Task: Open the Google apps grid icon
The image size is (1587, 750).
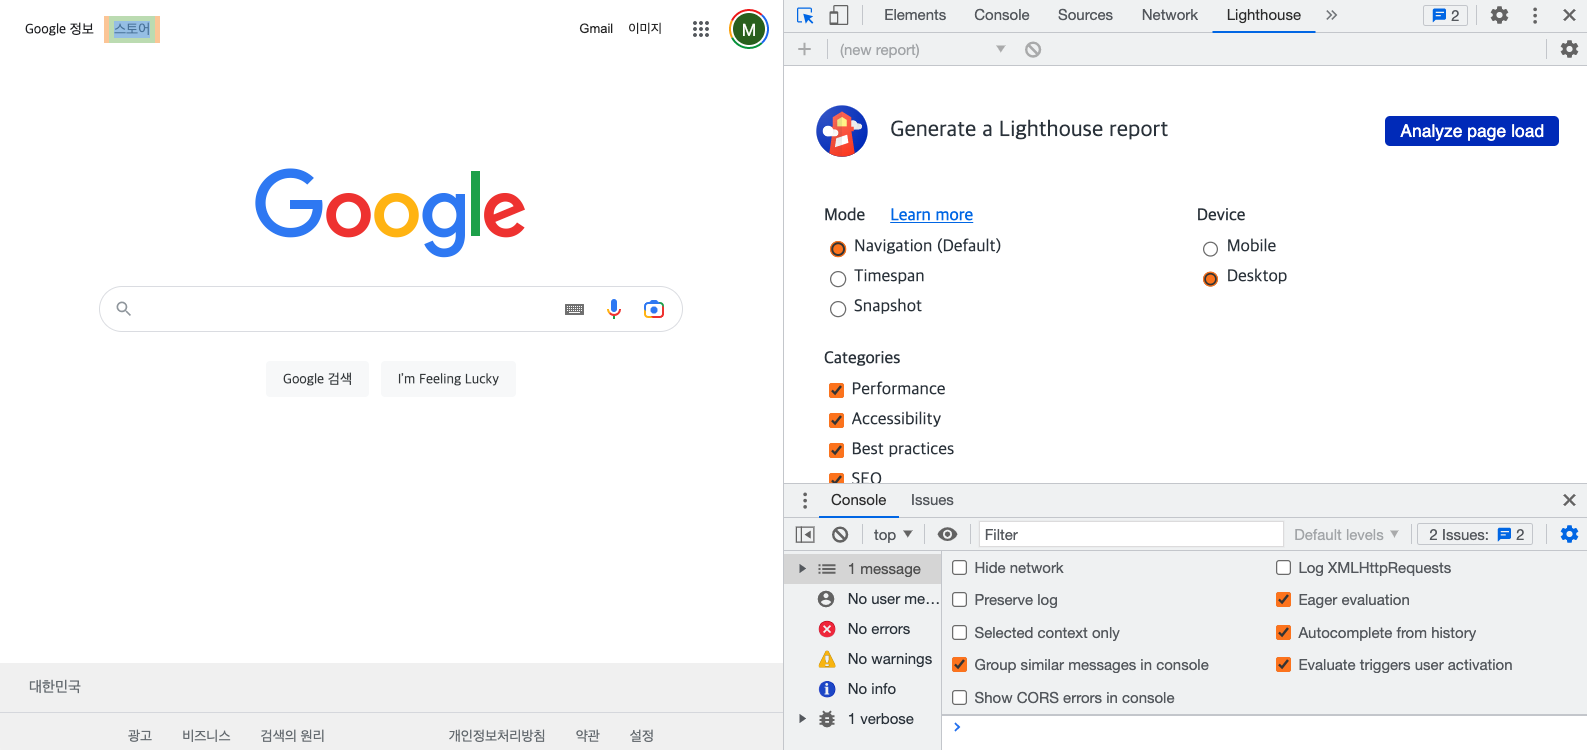Action: (x=701, y=29)
